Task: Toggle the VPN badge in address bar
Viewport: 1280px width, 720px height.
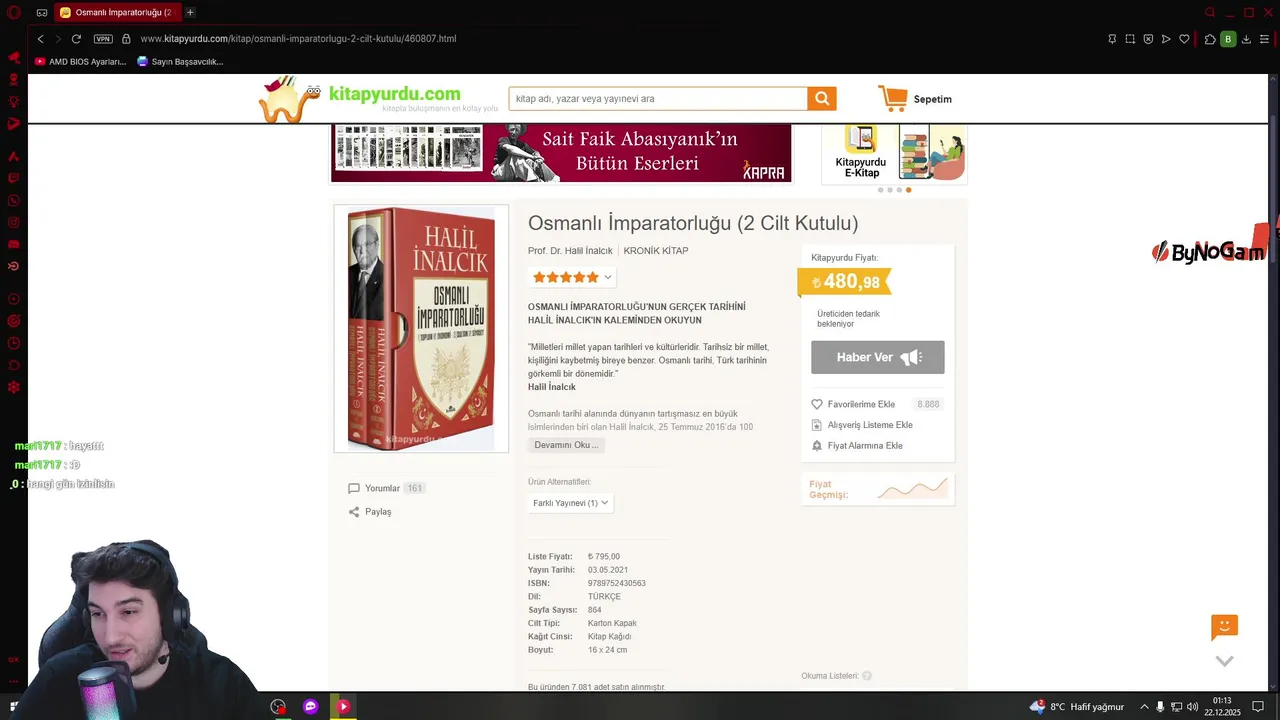Action: [103, 39]
